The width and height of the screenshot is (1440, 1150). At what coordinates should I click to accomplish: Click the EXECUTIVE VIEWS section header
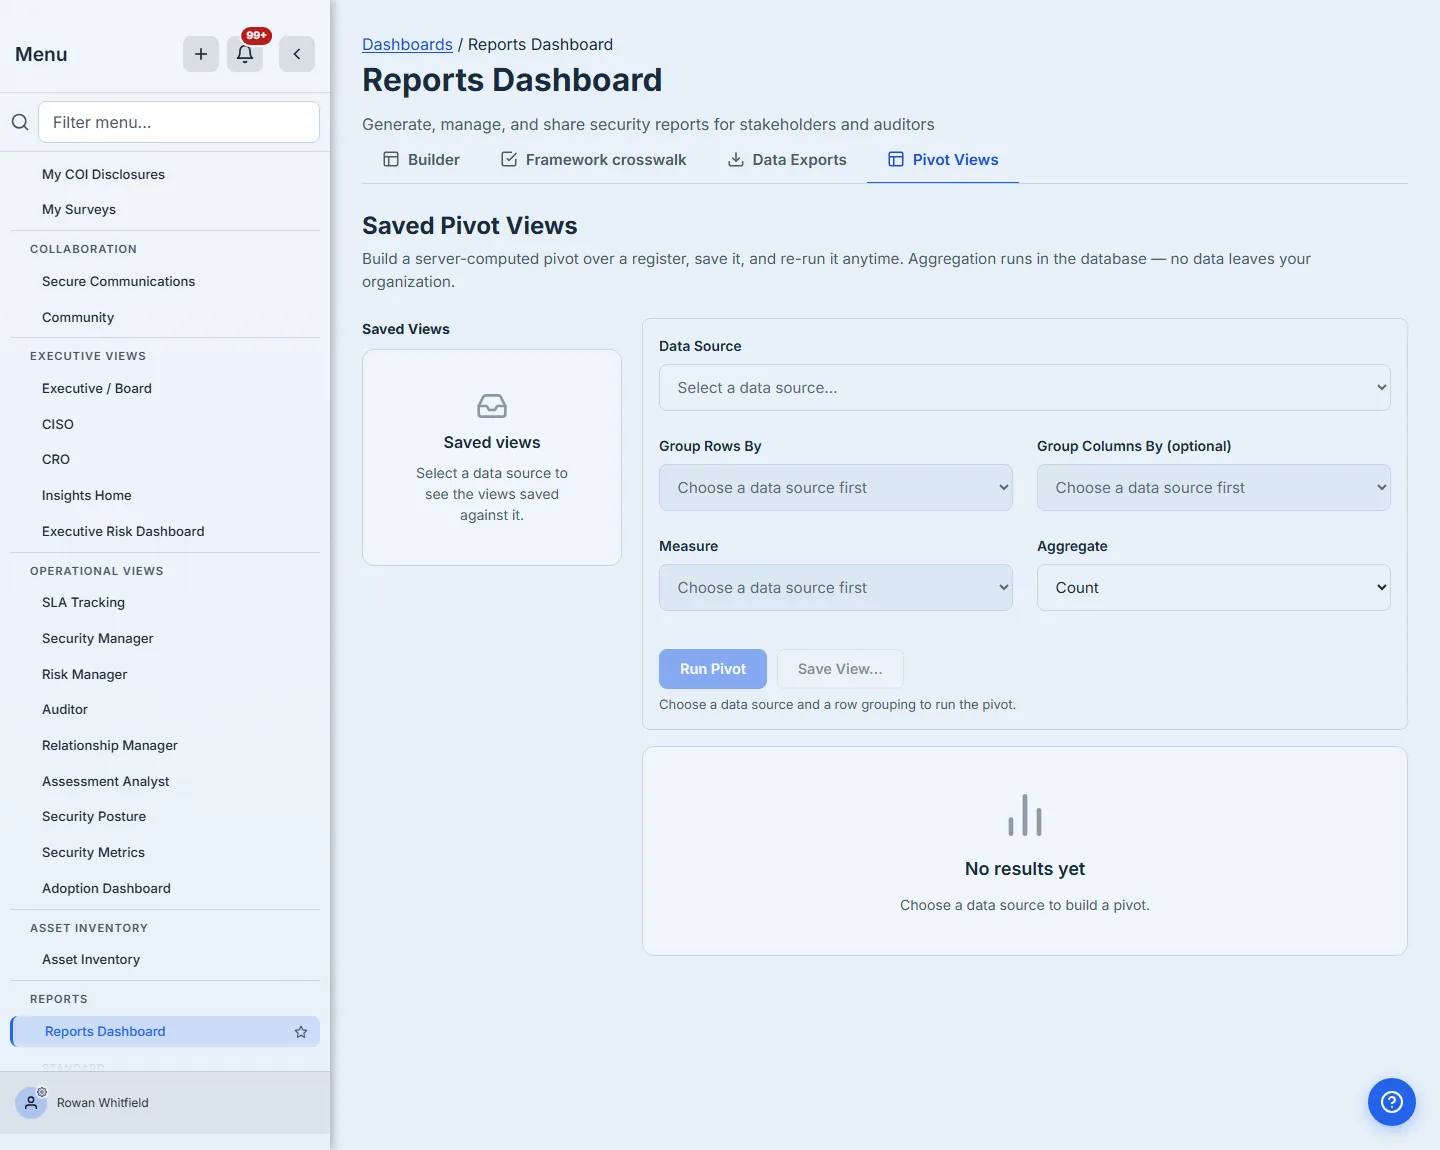(x=88, y=356)
